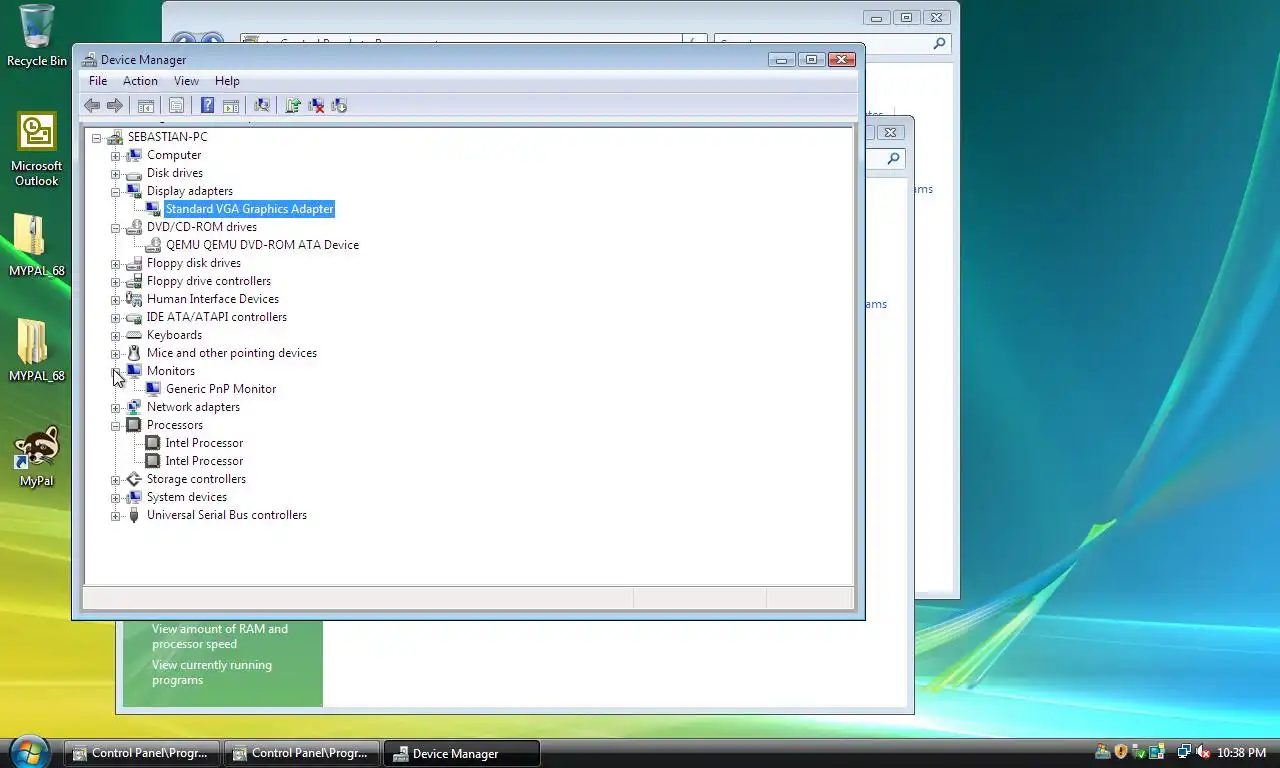Select the 'Network adapters' label
The height and width of the screenshot is (768, 1280).
click(193, 407)
